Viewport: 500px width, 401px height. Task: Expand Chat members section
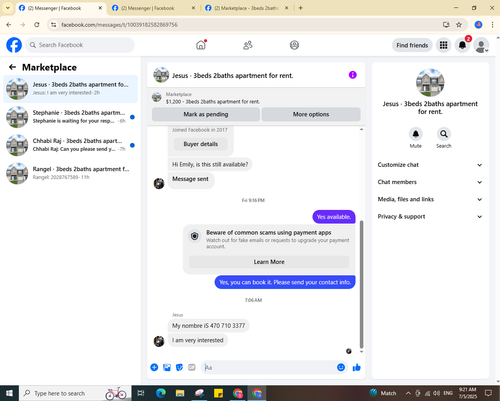430,182
